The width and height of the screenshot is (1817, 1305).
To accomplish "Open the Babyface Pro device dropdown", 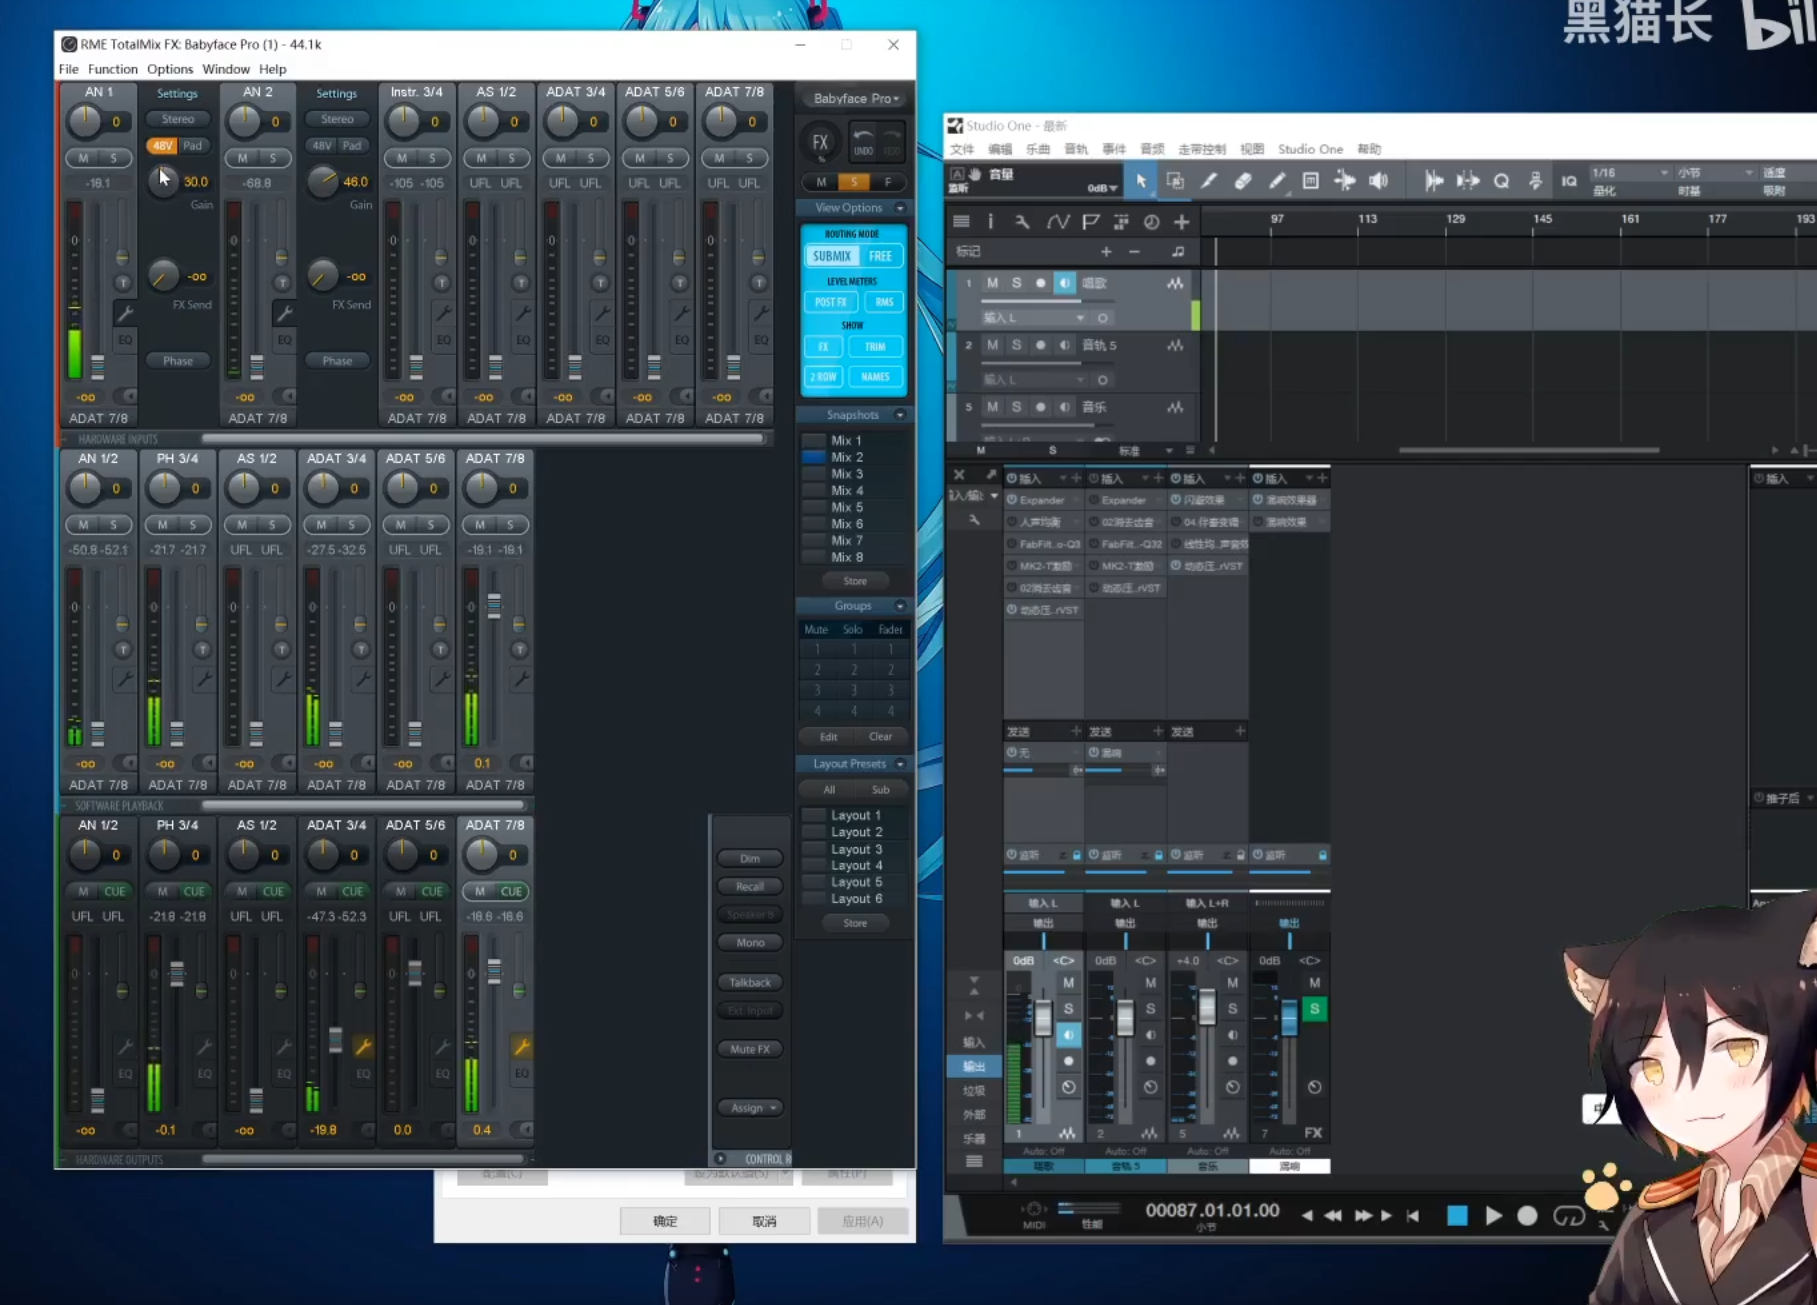I will point(853,98).
